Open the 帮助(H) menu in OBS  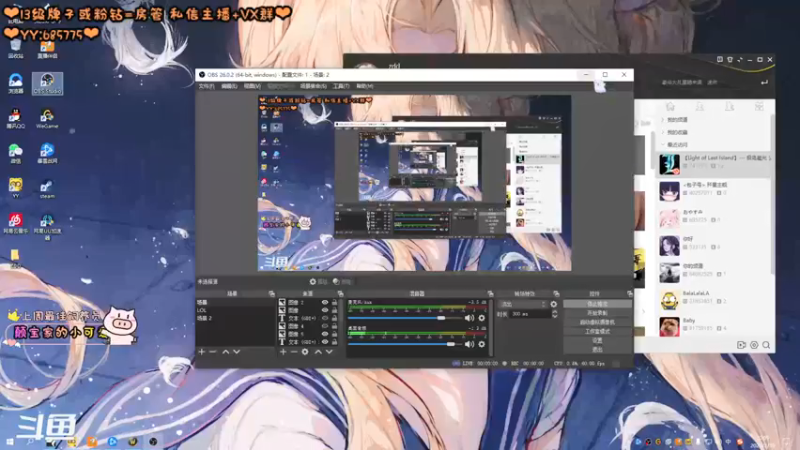click(364, 86)
